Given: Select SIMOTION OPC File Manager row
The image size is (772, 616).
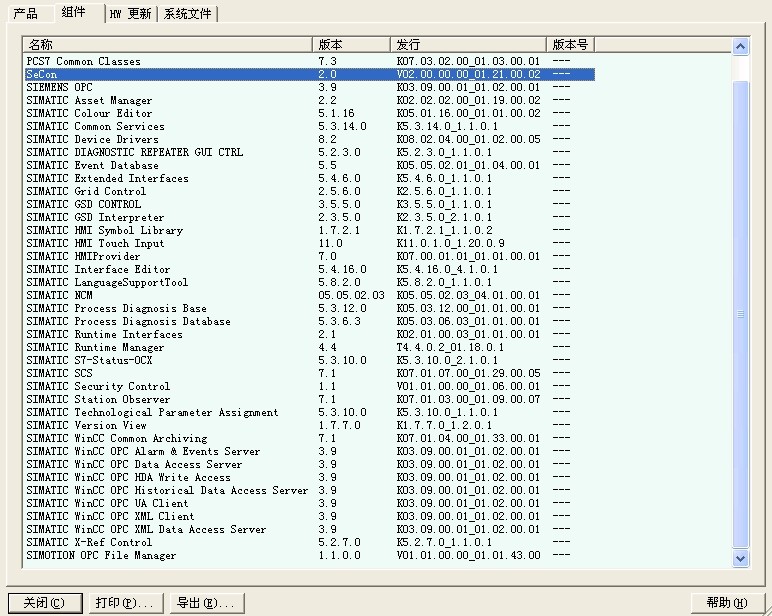Looking at the screenshot, I should (x=310, y=555).
